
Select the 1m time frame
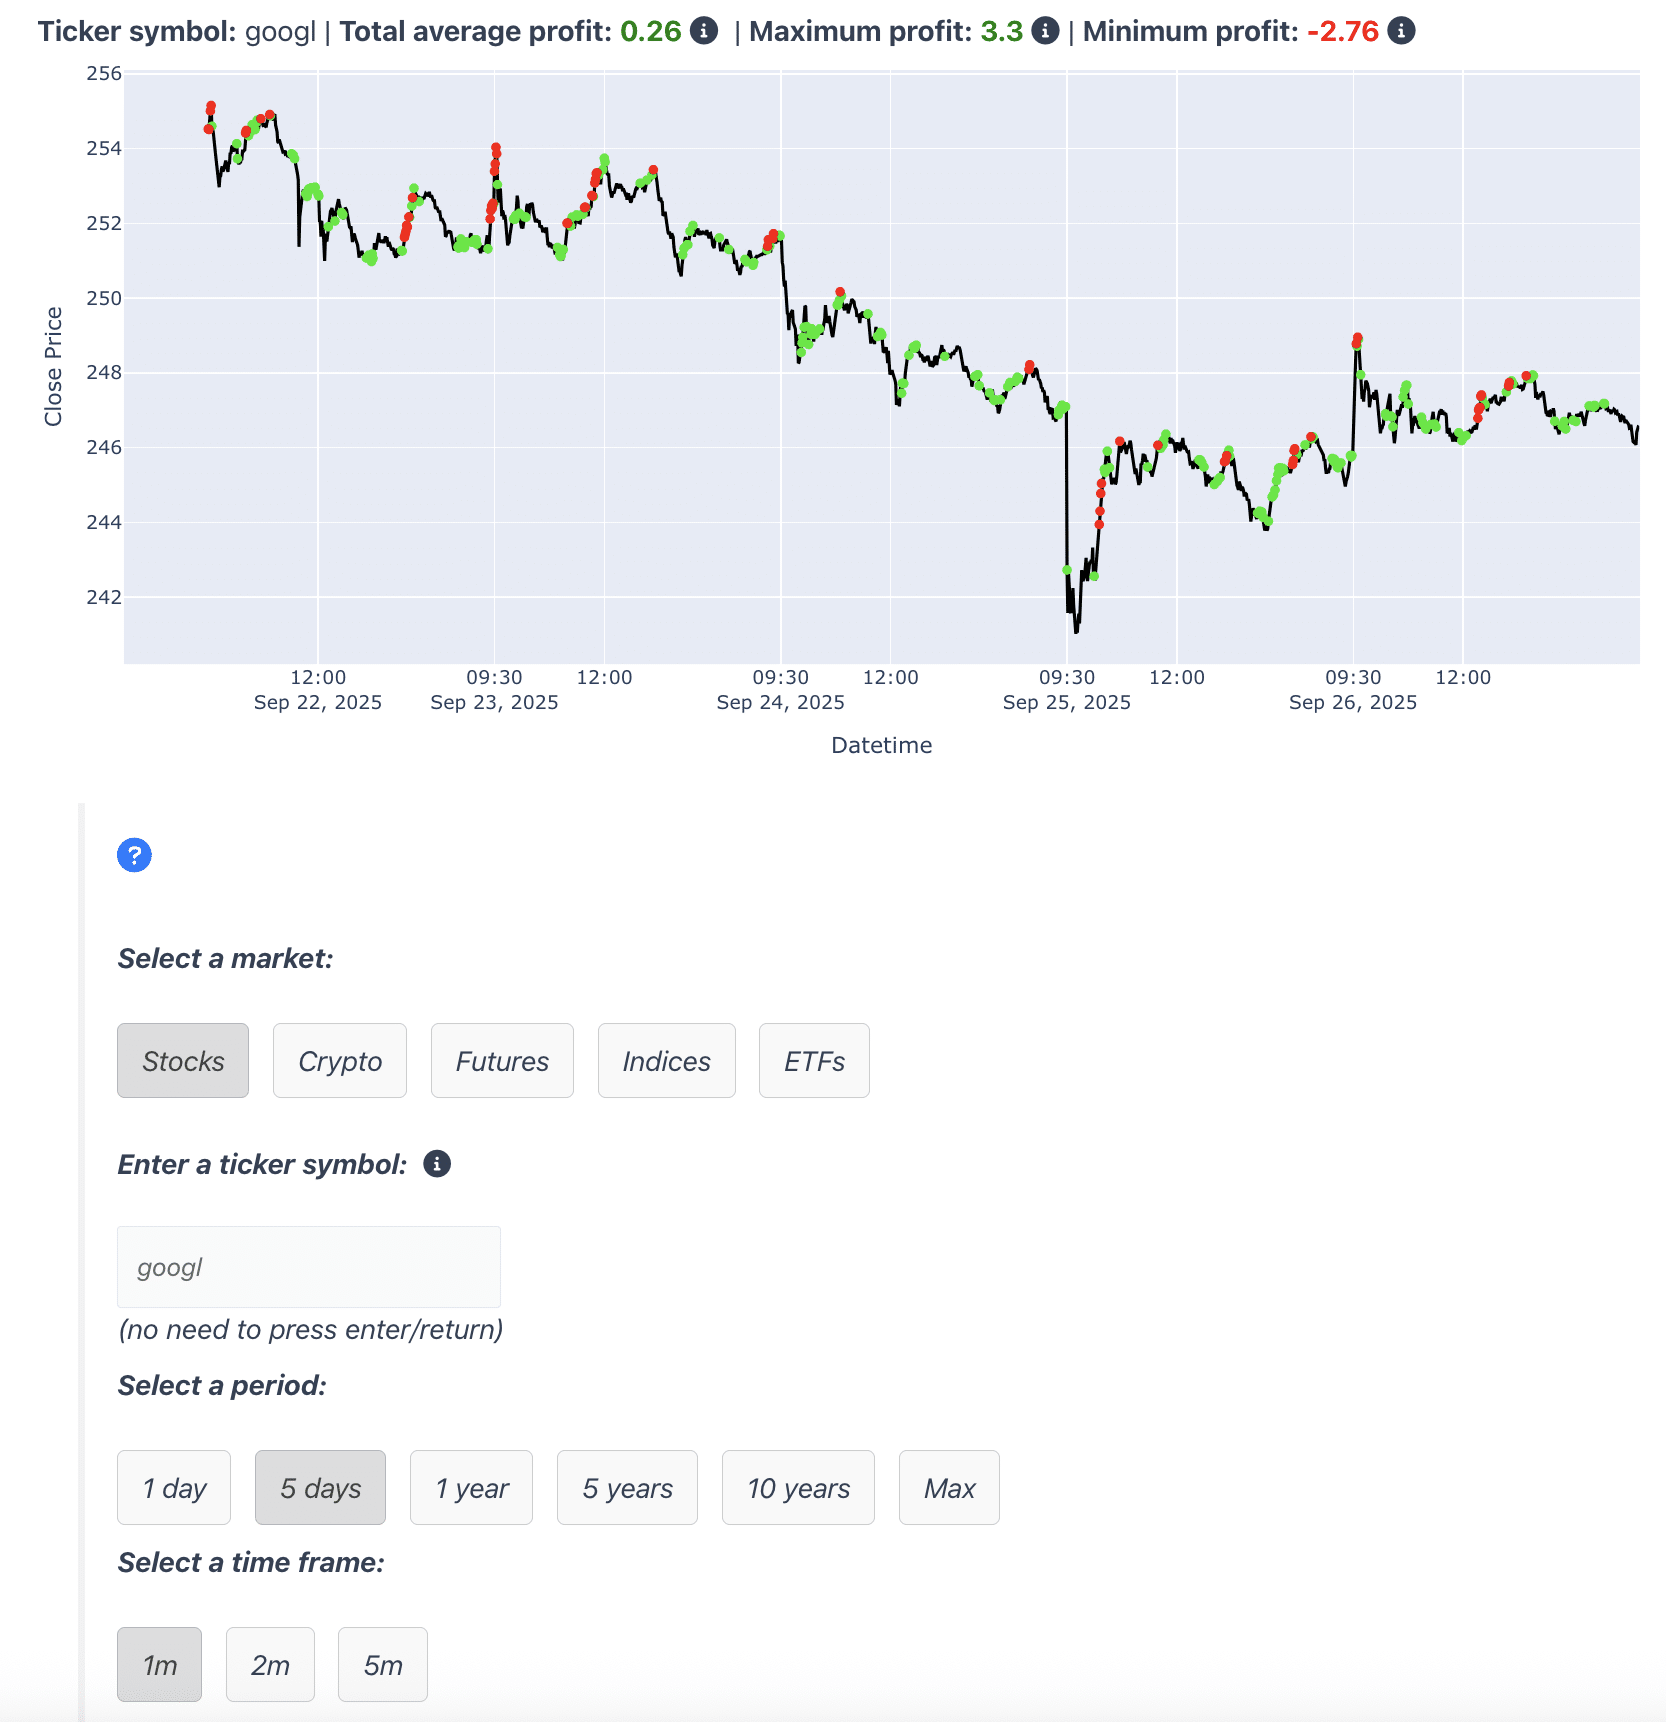point(160,1664)
